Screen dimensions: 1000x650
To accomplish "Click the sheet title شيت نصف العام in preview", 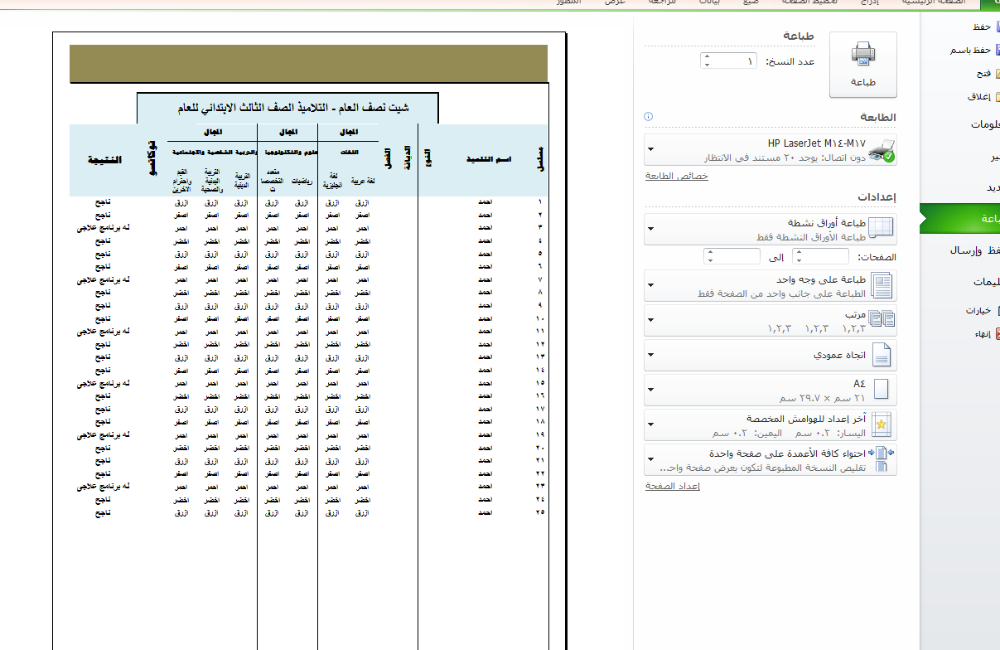I will coord(293,108).
